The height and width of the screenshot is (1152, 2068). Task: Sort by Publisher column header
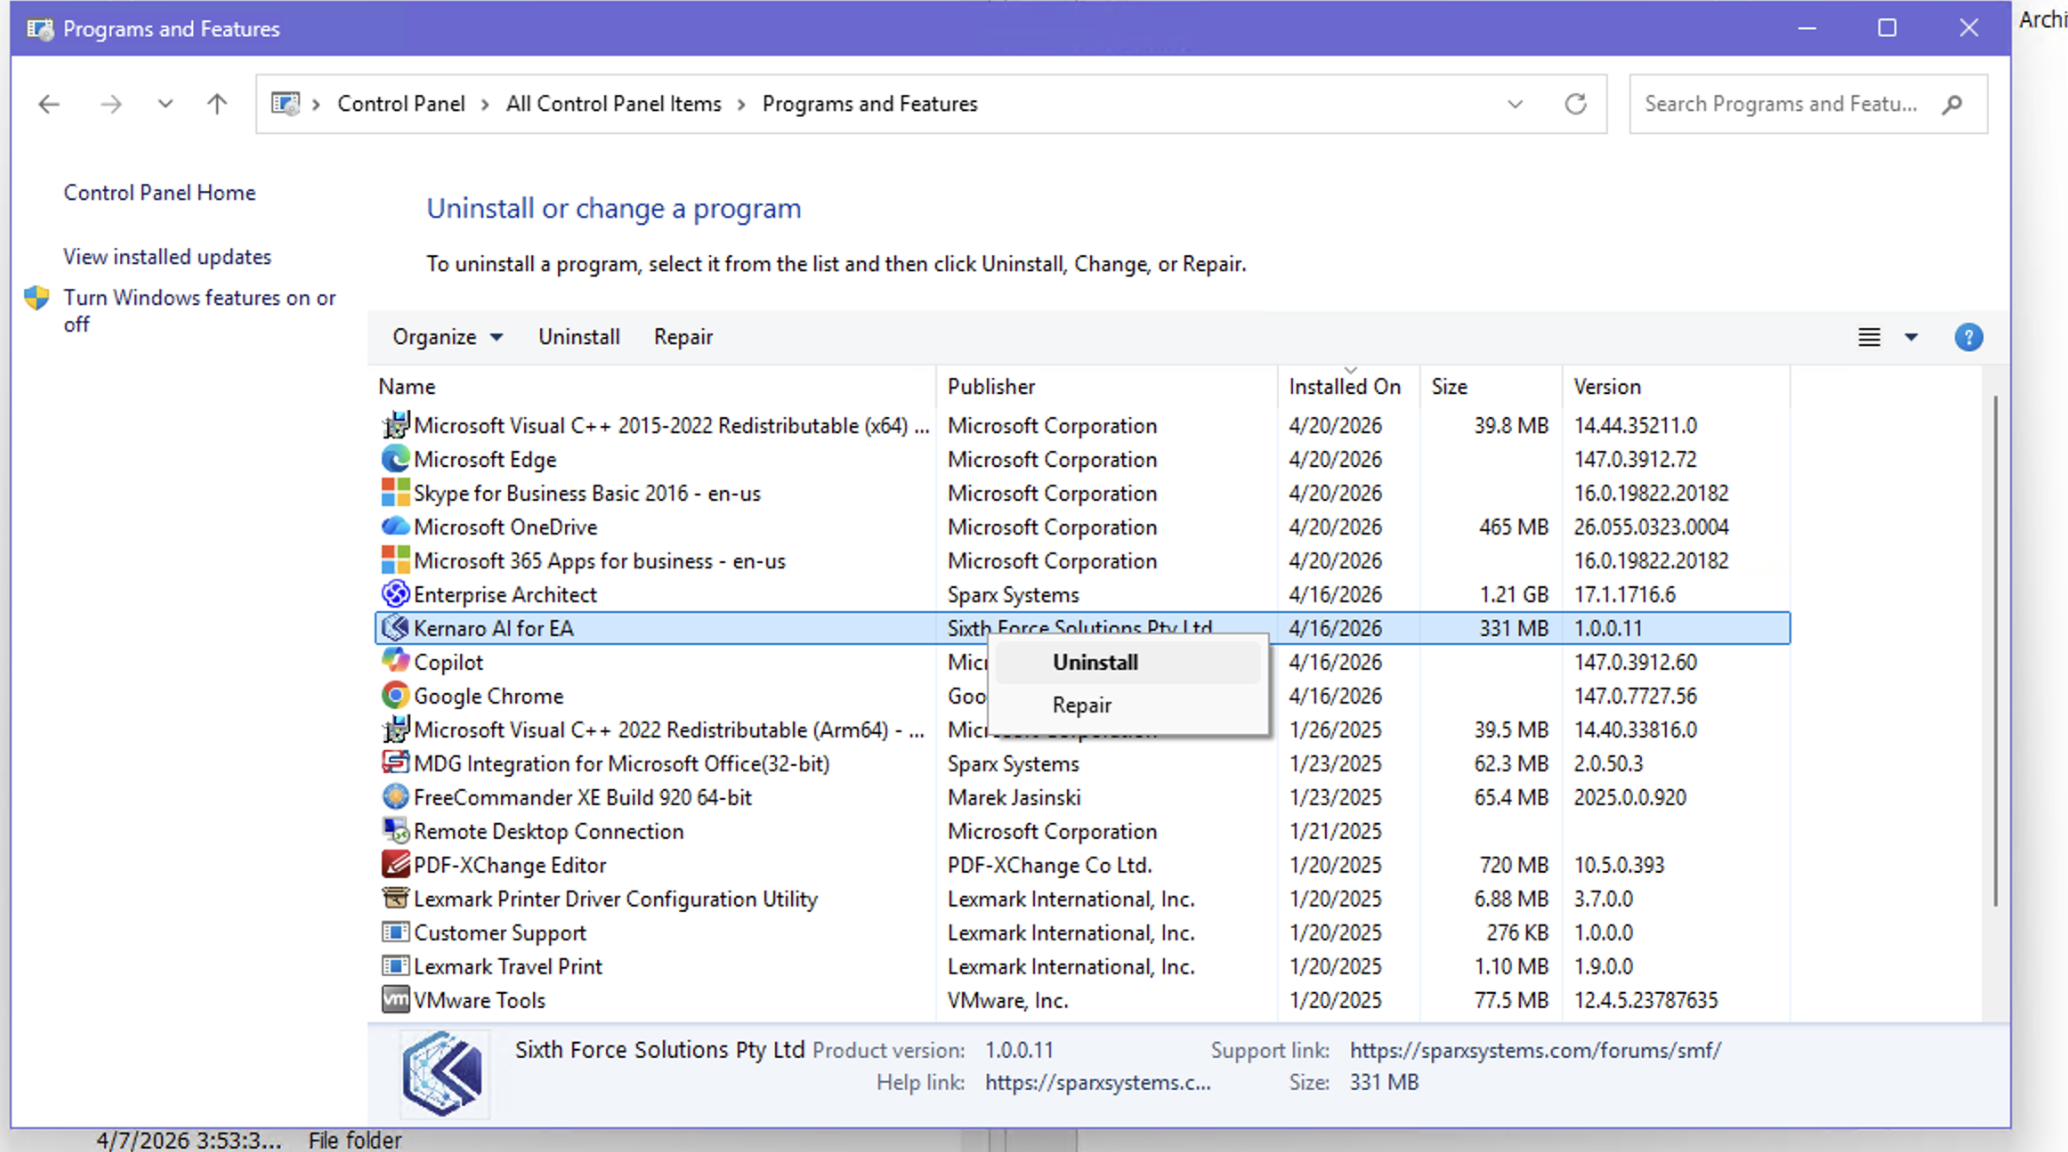click(1107, 387)
